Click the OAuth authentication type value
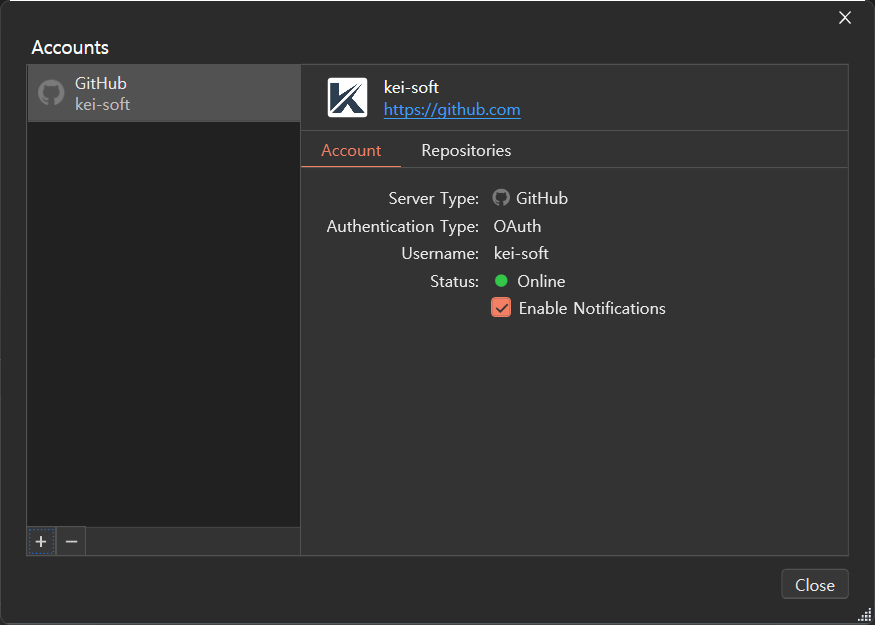Image resolution: width=875 pixels, height=625 pixels. point(517,226)
